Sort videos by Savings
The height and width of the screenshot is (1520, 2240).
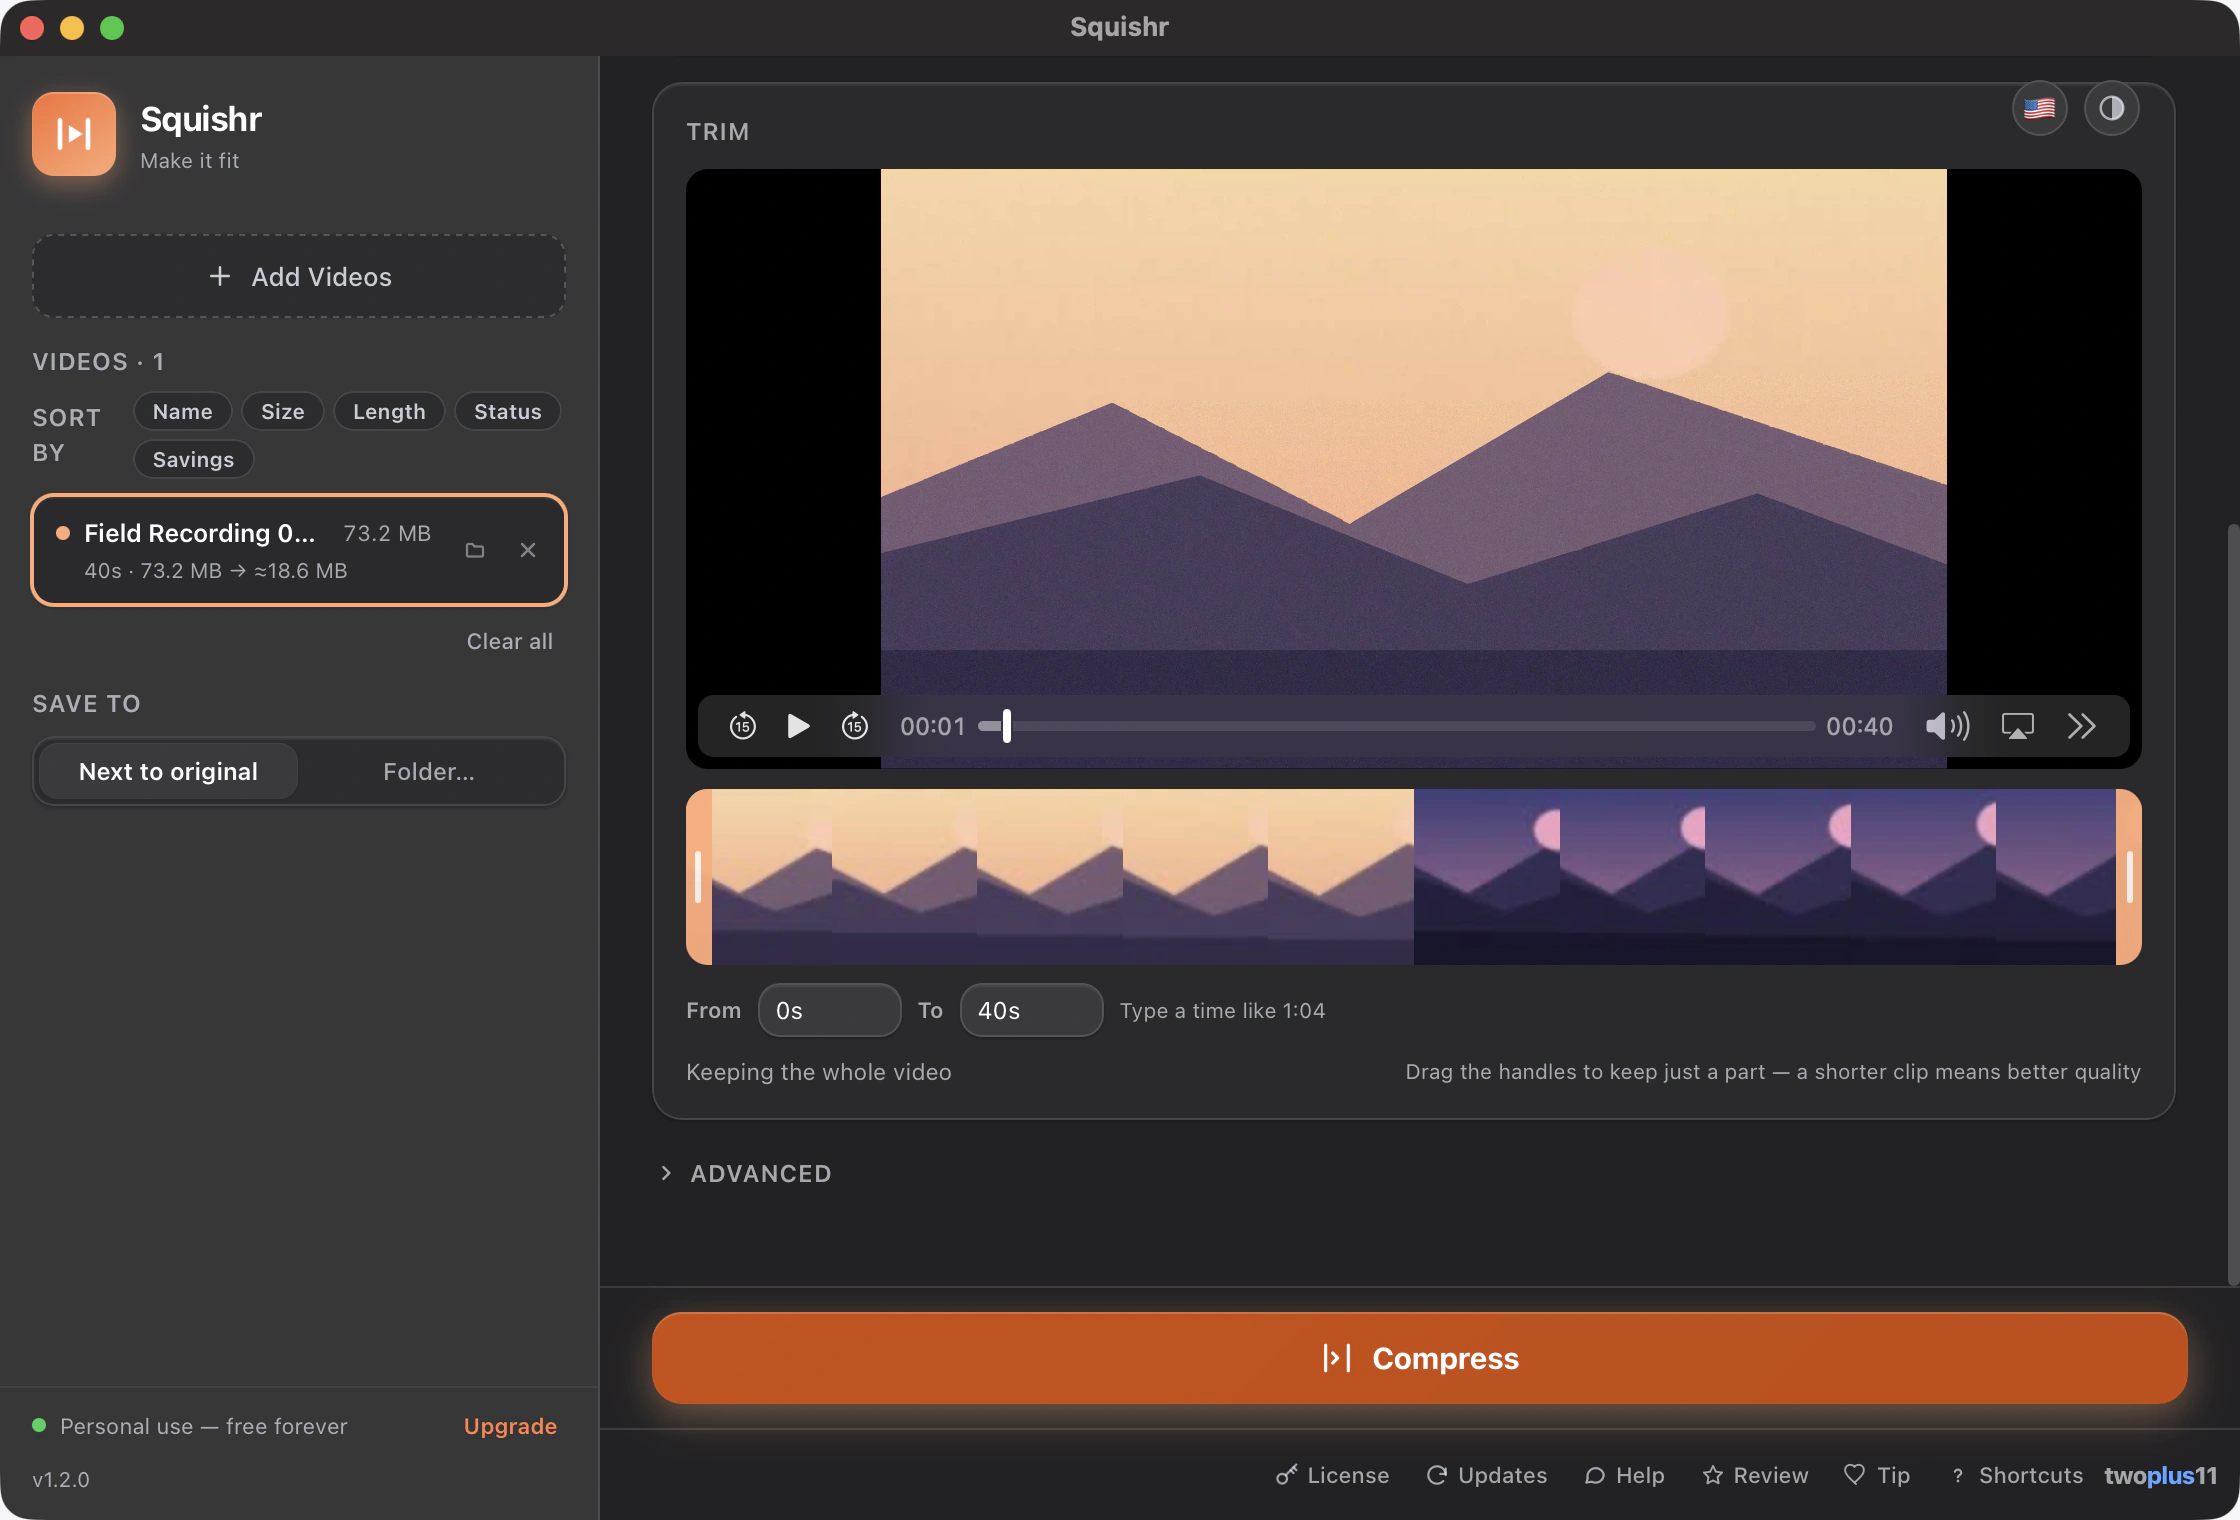point(193,459)
